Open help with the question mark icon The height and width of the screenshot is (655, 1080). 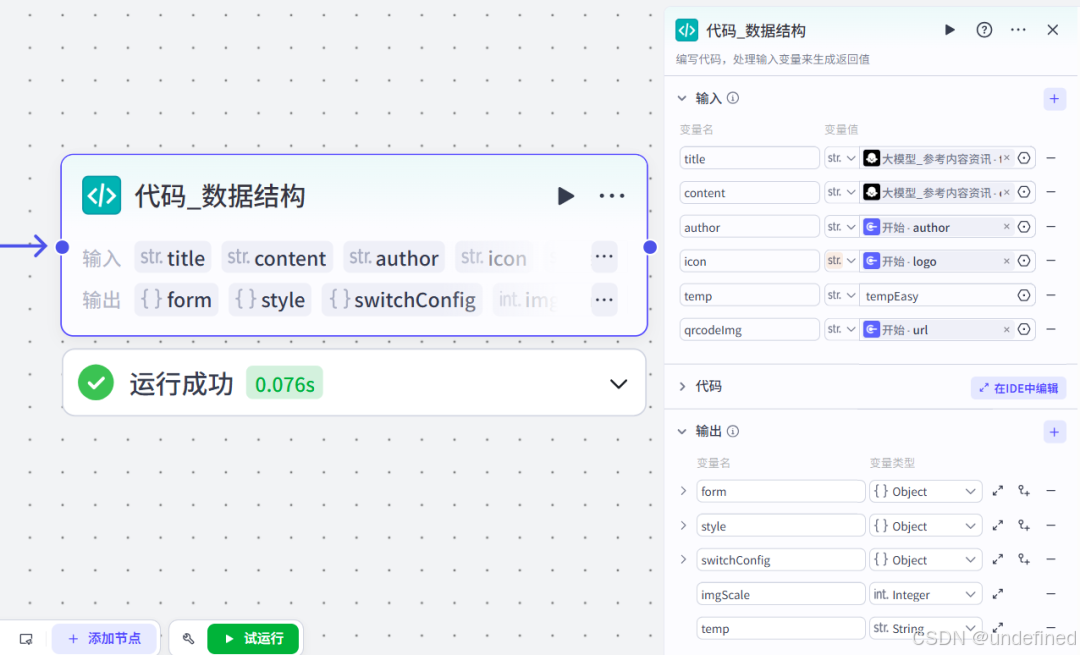984,30
